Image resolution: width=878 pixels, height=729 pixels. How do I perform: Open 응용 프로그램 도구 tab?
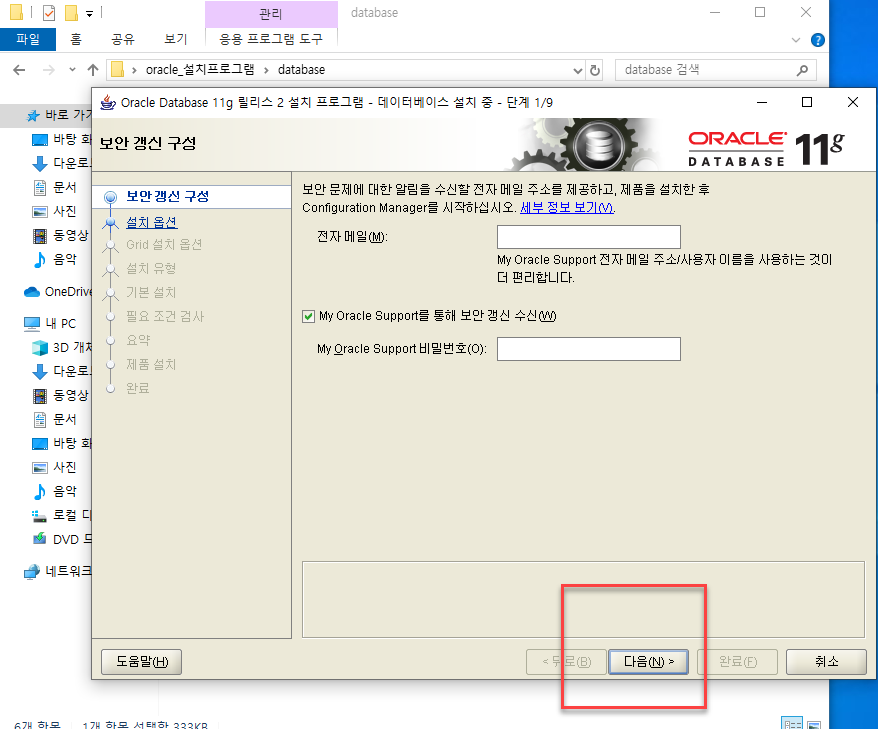click(x=271, y=39)
